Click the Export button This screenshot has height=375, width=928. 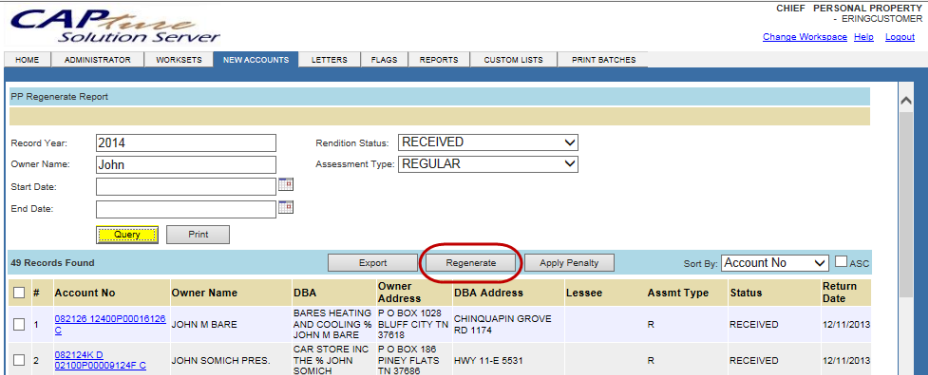point(373,263)
